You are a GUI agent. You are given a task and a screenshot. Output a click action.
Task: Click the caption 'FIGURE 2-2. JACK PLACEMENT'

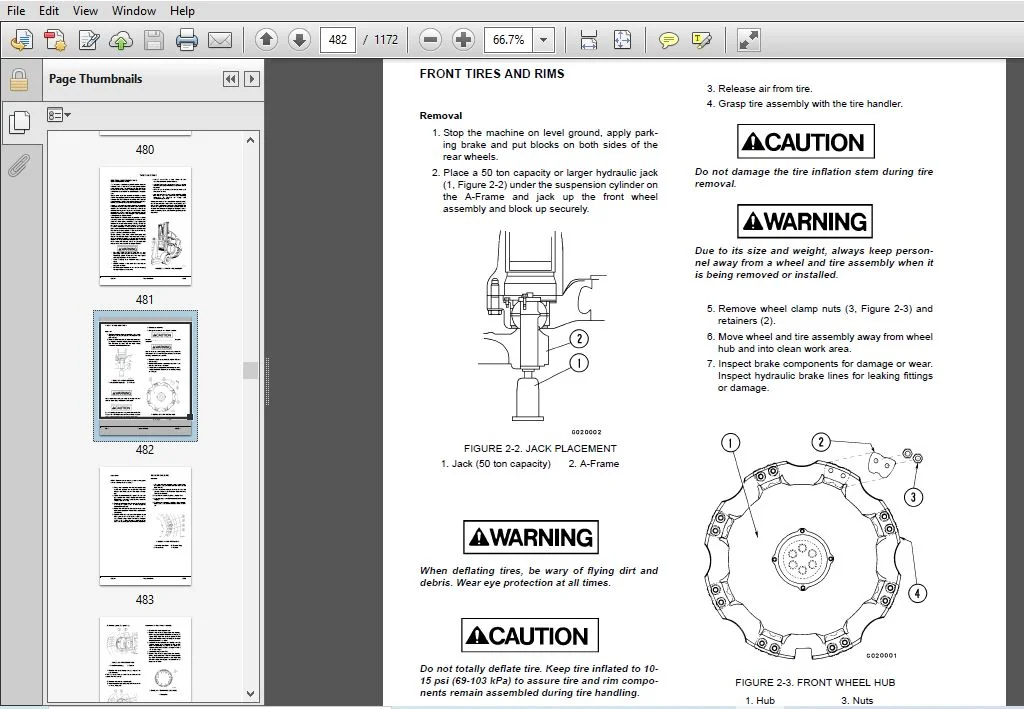(x=540, y=449)
